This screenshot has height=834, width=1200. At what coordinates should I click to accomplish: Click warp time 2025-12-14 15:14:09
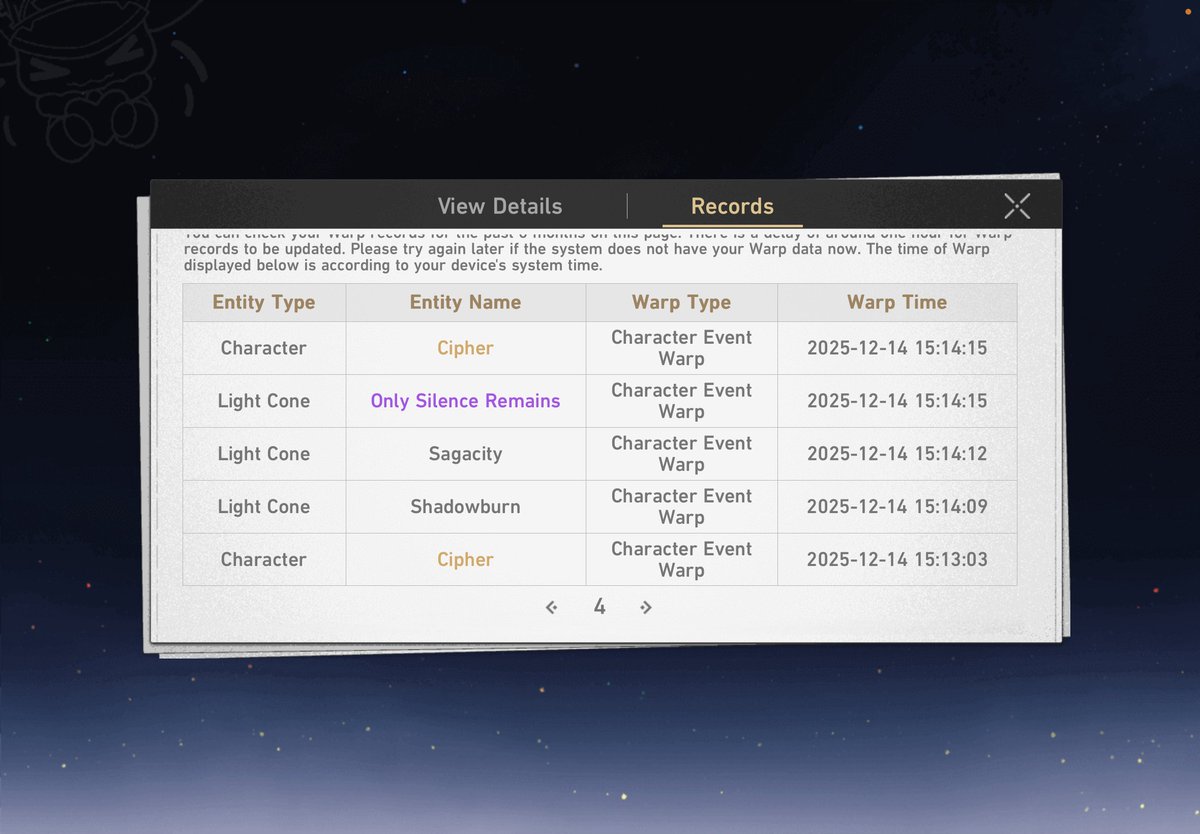(x=897, y=507)
